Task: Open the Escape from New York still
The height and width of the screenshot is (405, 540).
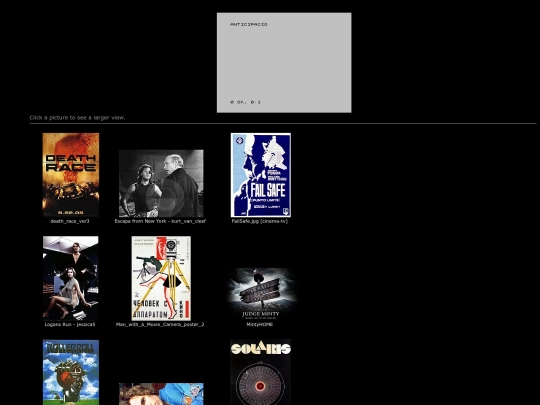Action: (161, 183)
